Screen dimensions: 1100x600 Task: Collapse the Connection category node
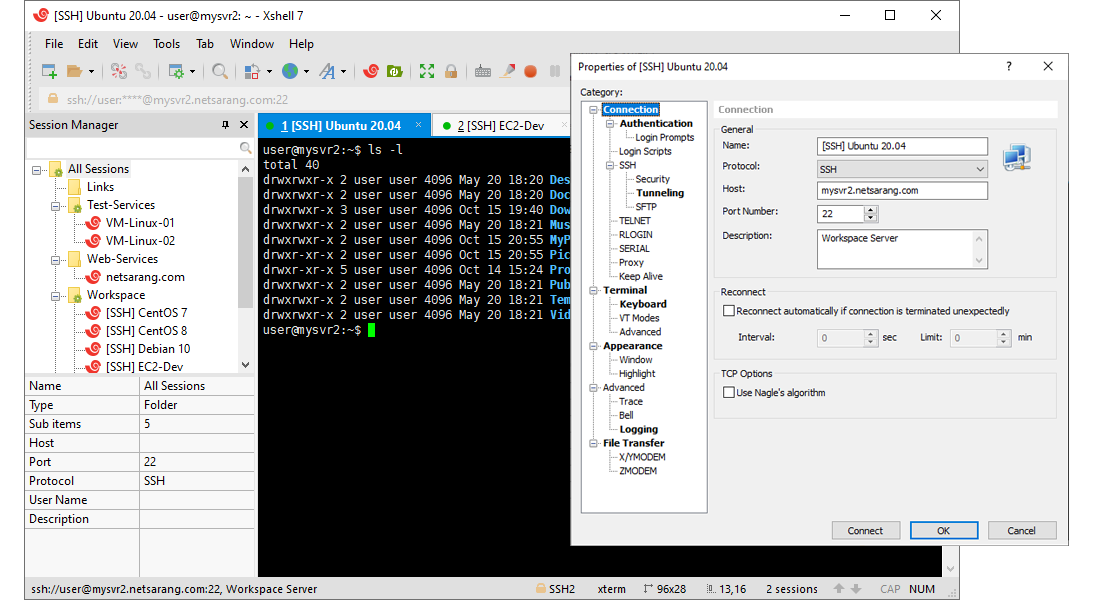(x=593, y=109)
